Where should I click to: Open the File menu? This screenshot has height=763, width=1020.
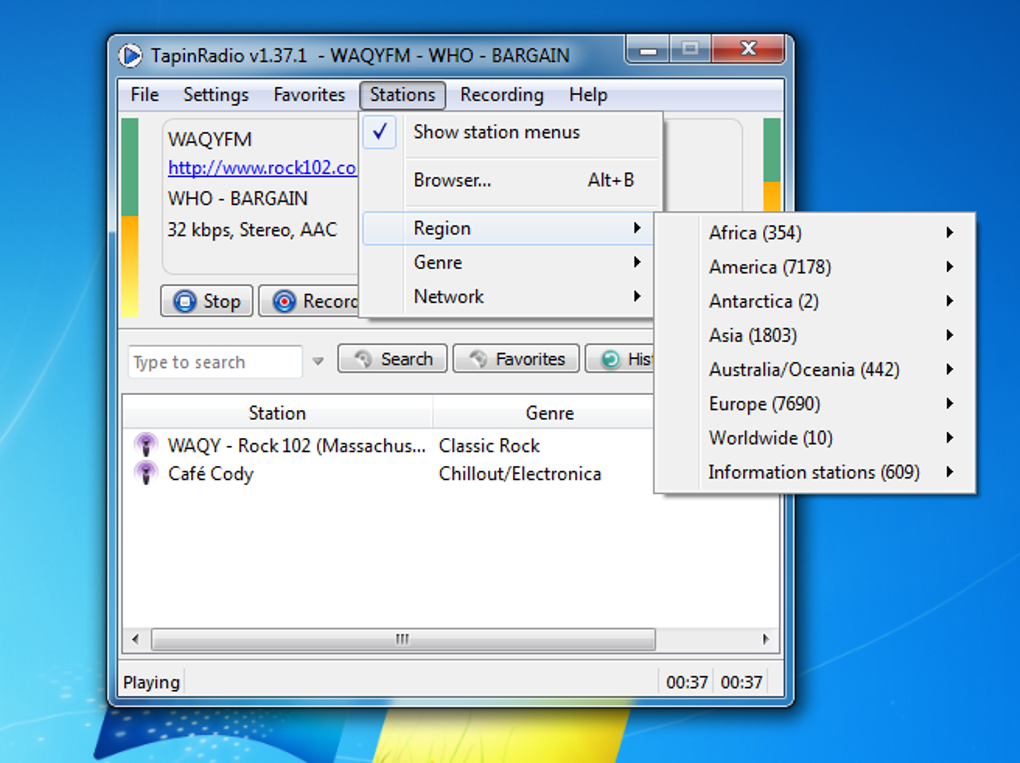[x=144, y=95]
